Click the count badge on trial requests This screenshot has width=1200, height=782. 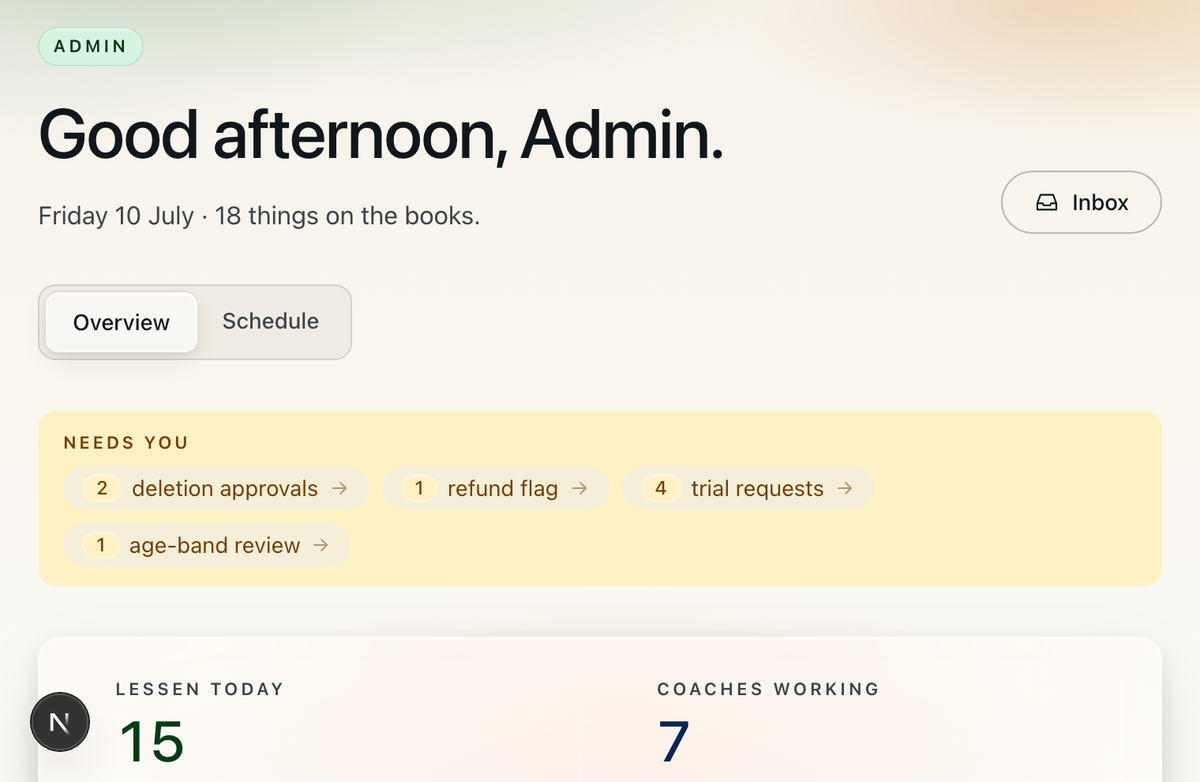click(660, 488)
